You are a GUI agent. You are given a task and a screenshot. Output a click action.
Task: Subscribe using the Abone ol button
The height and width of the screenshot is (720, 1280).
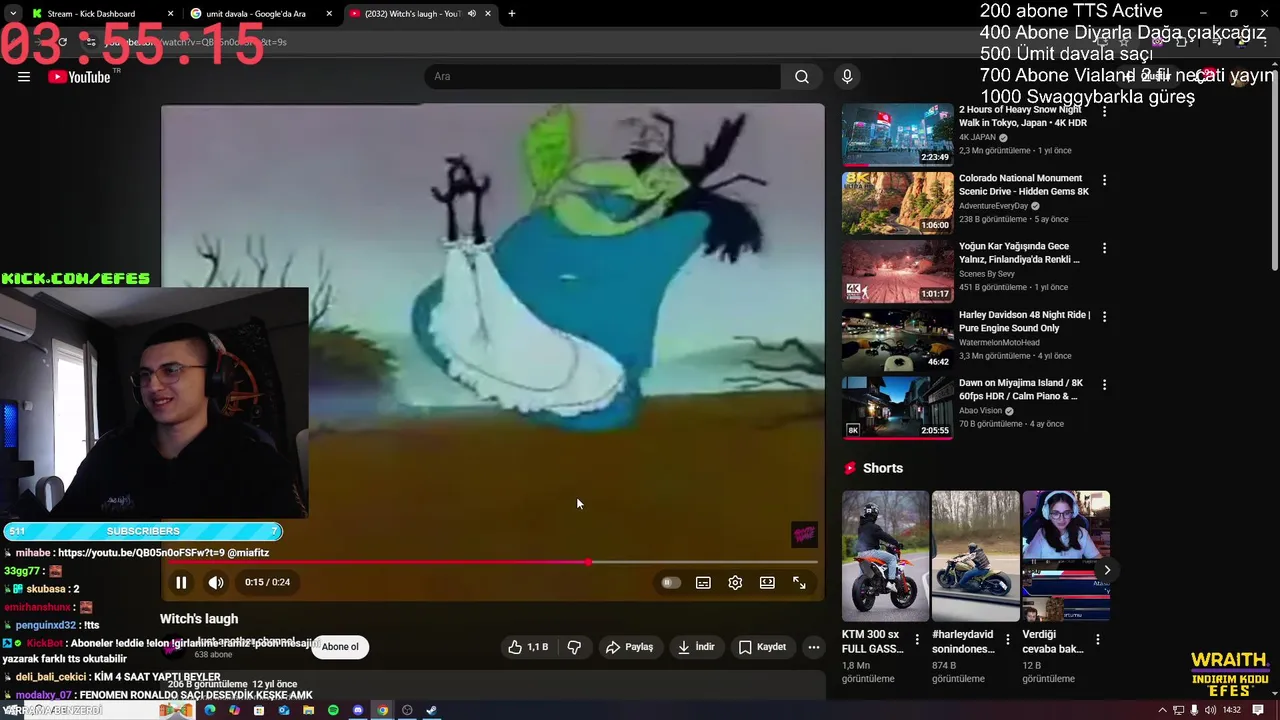click(340, 647)
